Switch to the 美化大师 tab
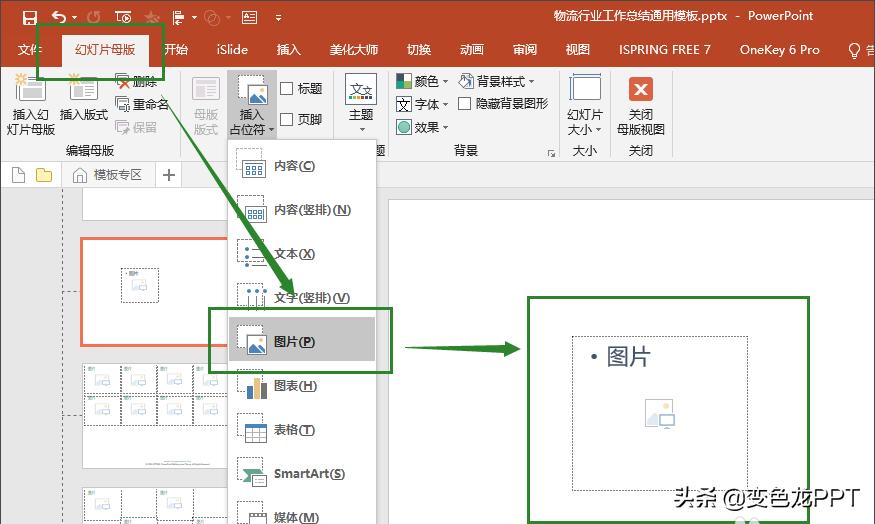 coord(354,50)
